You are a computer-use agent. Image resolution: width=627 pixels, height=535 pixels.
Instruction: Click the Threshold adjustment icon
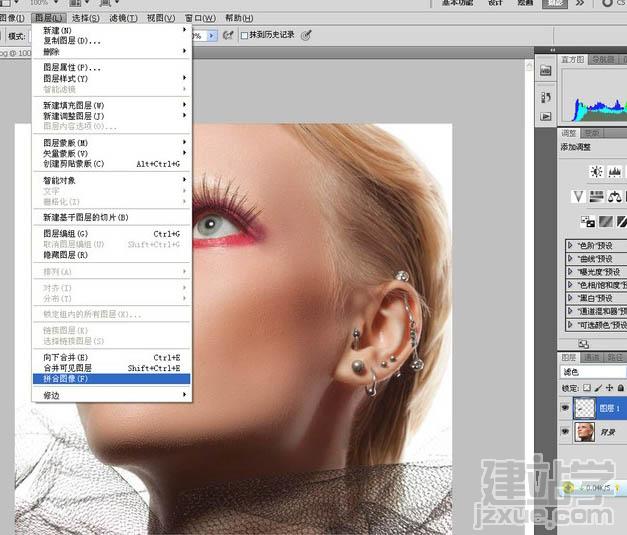[622, 222]
